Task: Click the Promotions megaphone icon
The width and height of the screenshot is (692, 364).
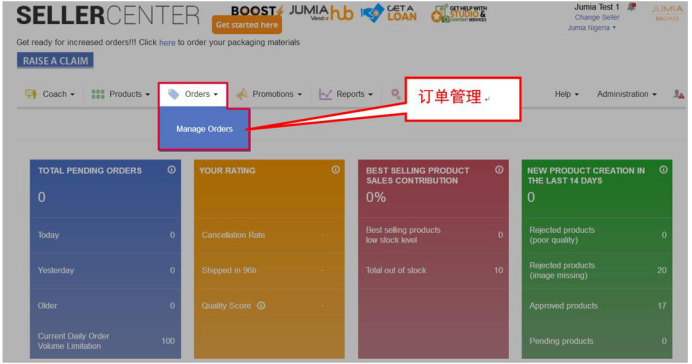Action: pos(241,94)
